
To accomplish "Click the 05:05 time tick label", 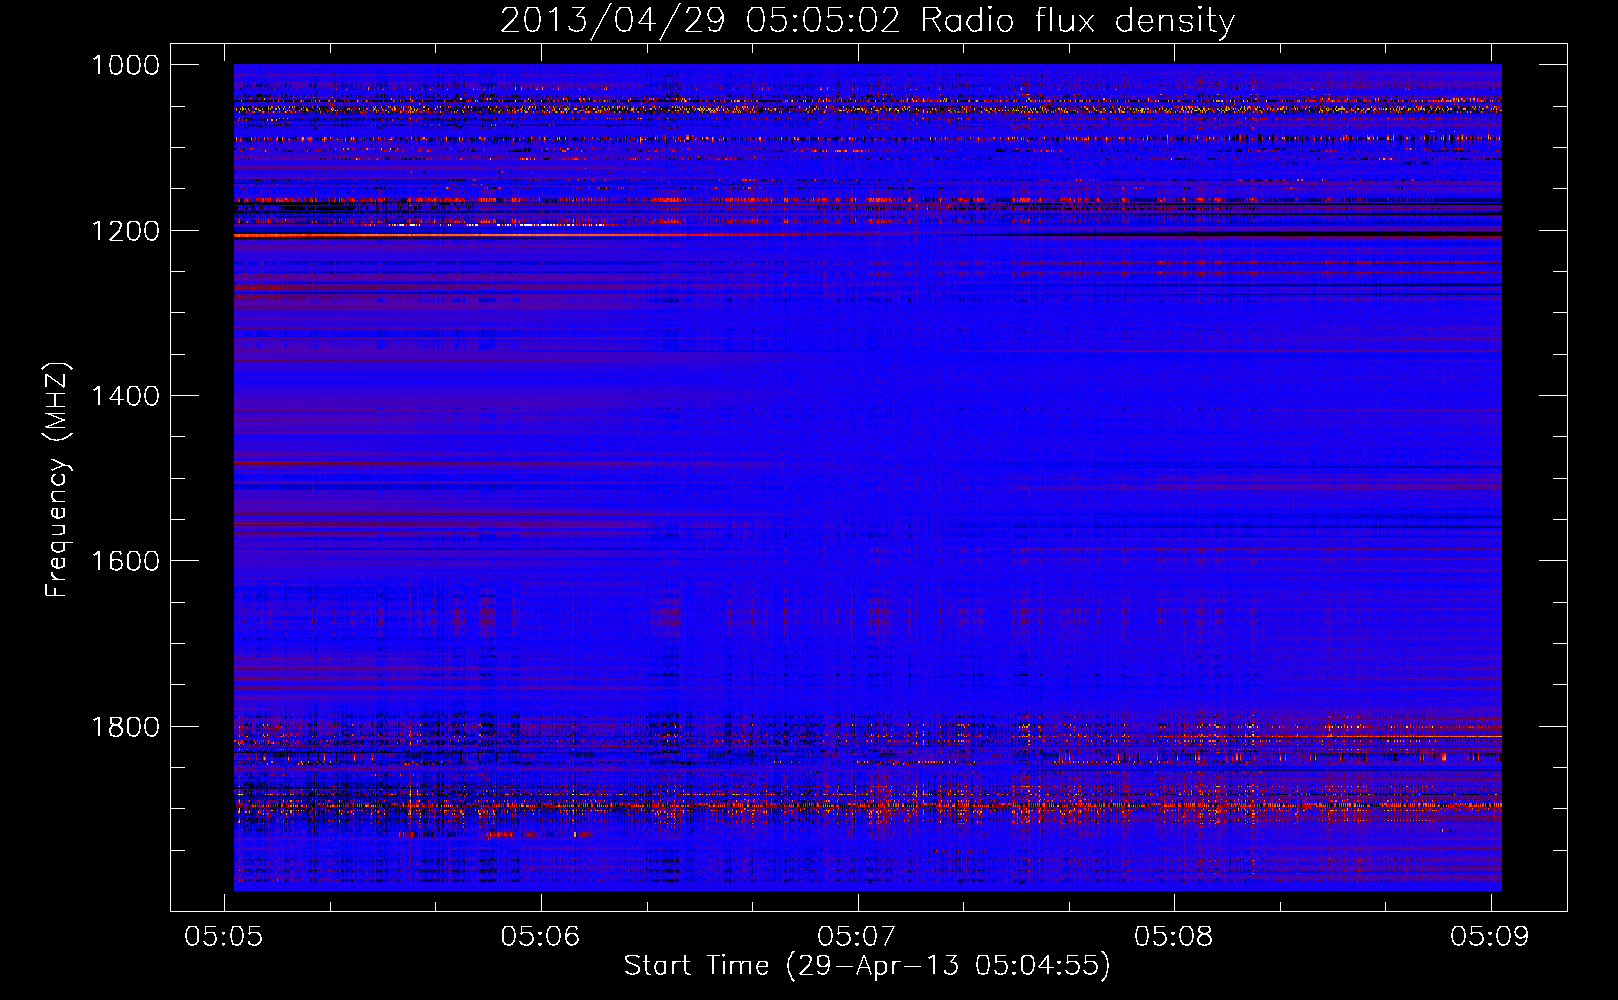I will point(224,936).
